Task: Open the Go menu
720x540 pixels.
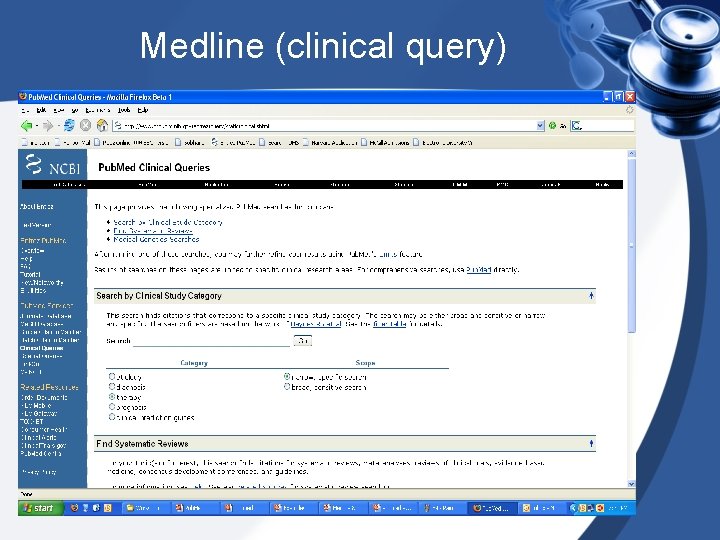Action: (75, 110)
